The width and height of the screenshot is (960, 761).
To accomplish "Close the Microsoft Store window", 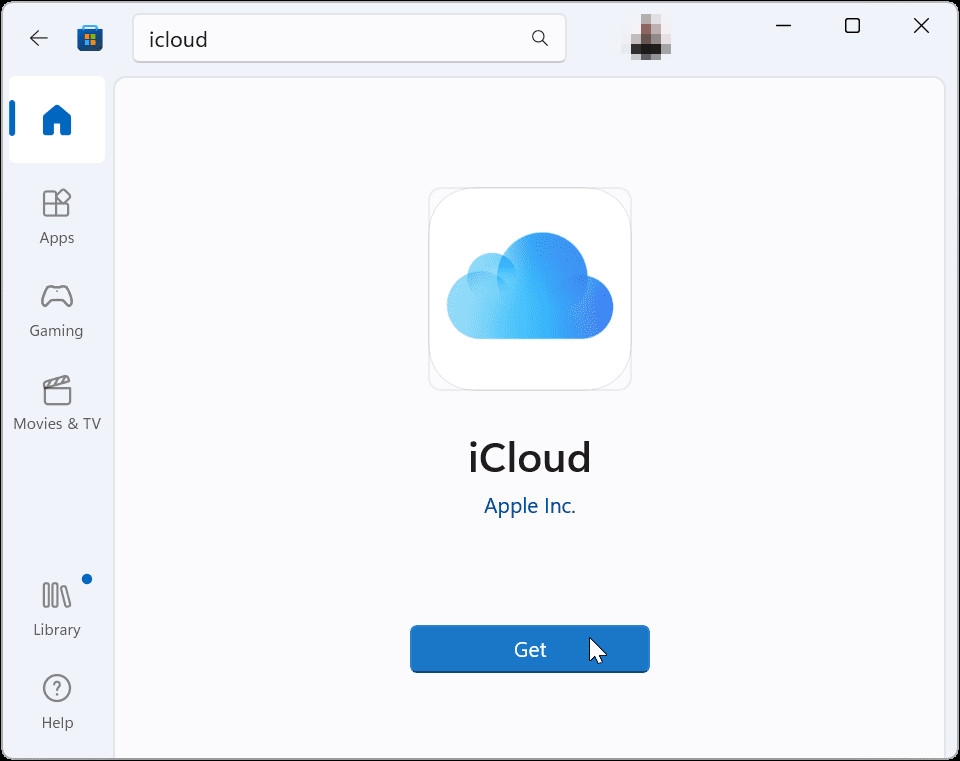I will coord(921,26).
